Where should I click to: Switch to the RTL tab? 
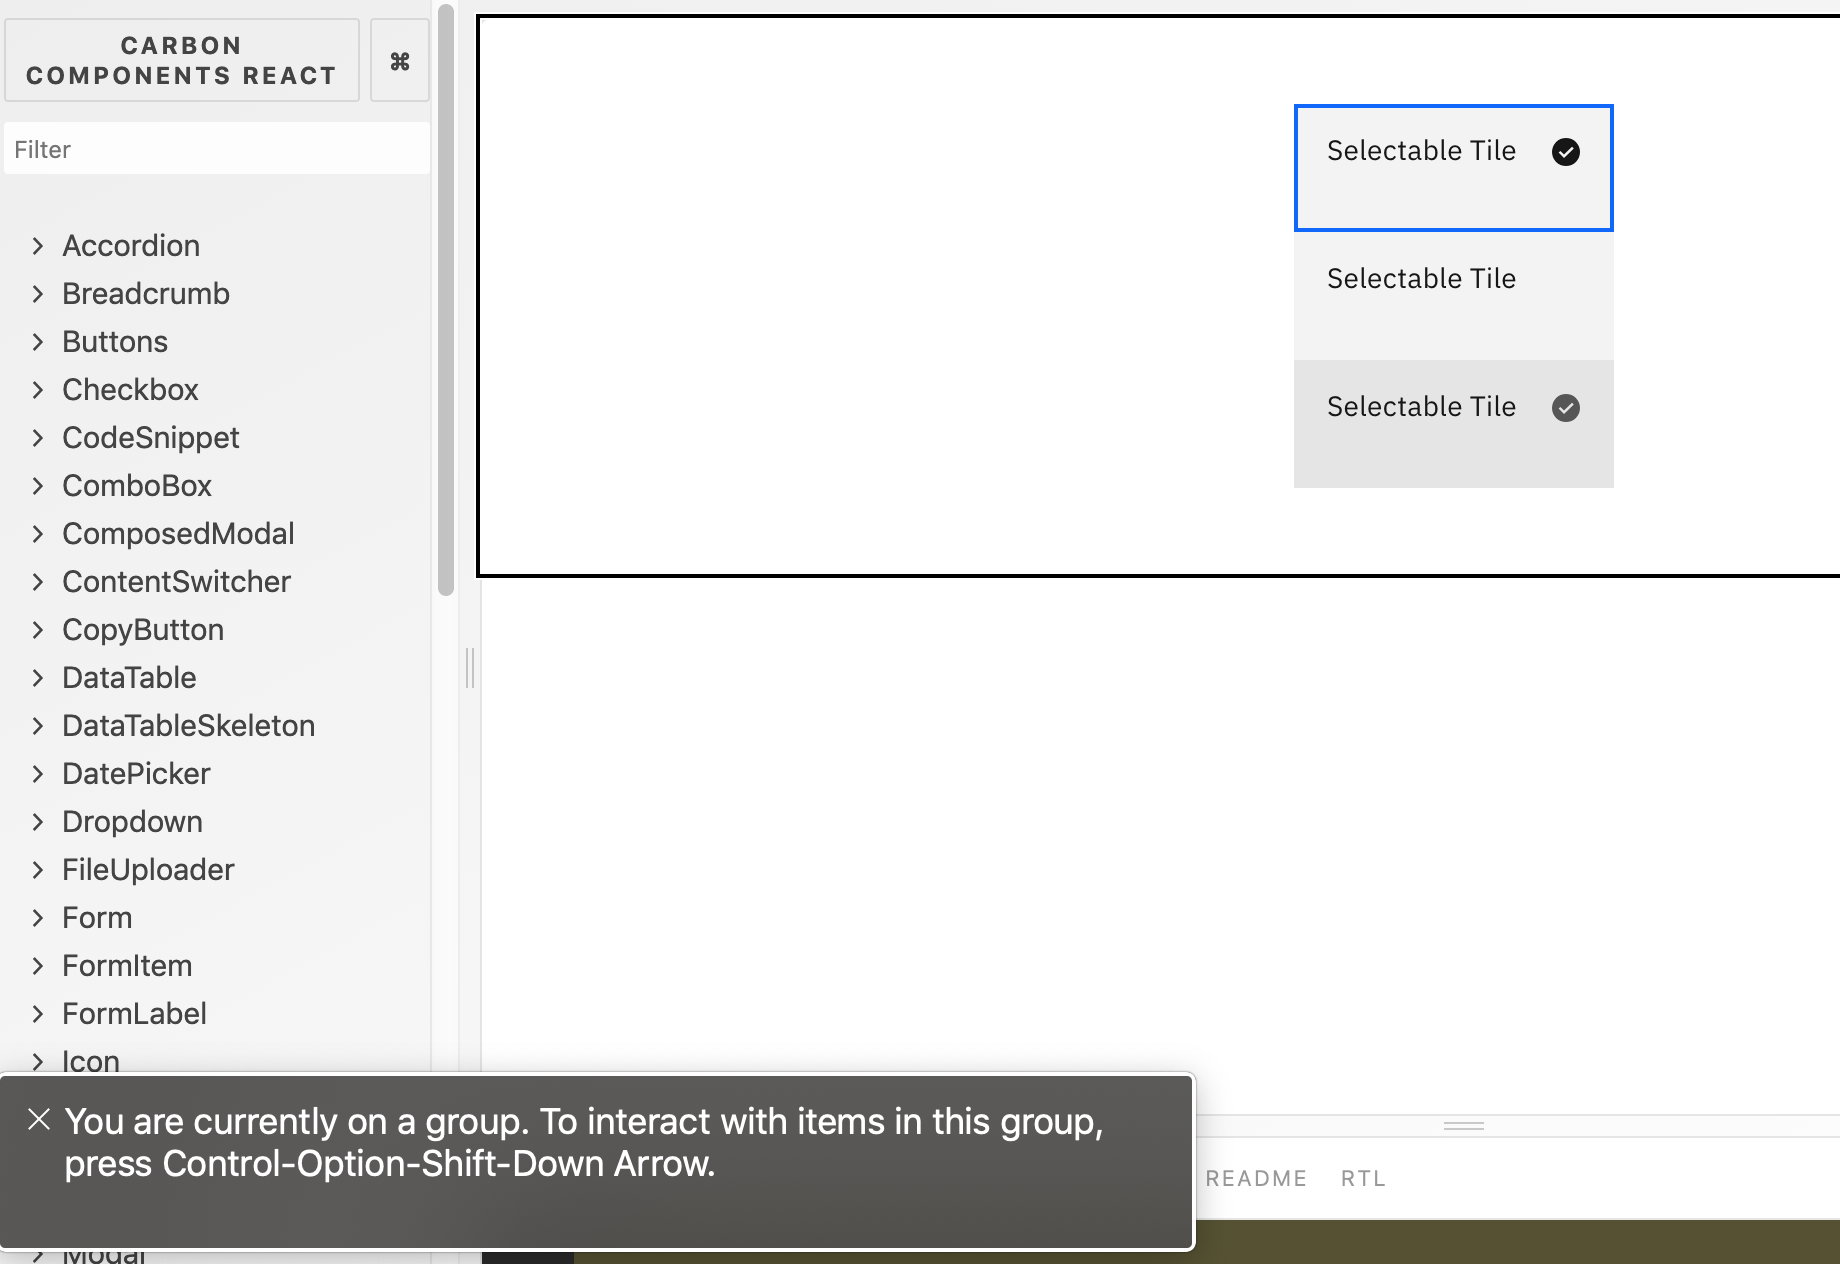(1363, 1179)
